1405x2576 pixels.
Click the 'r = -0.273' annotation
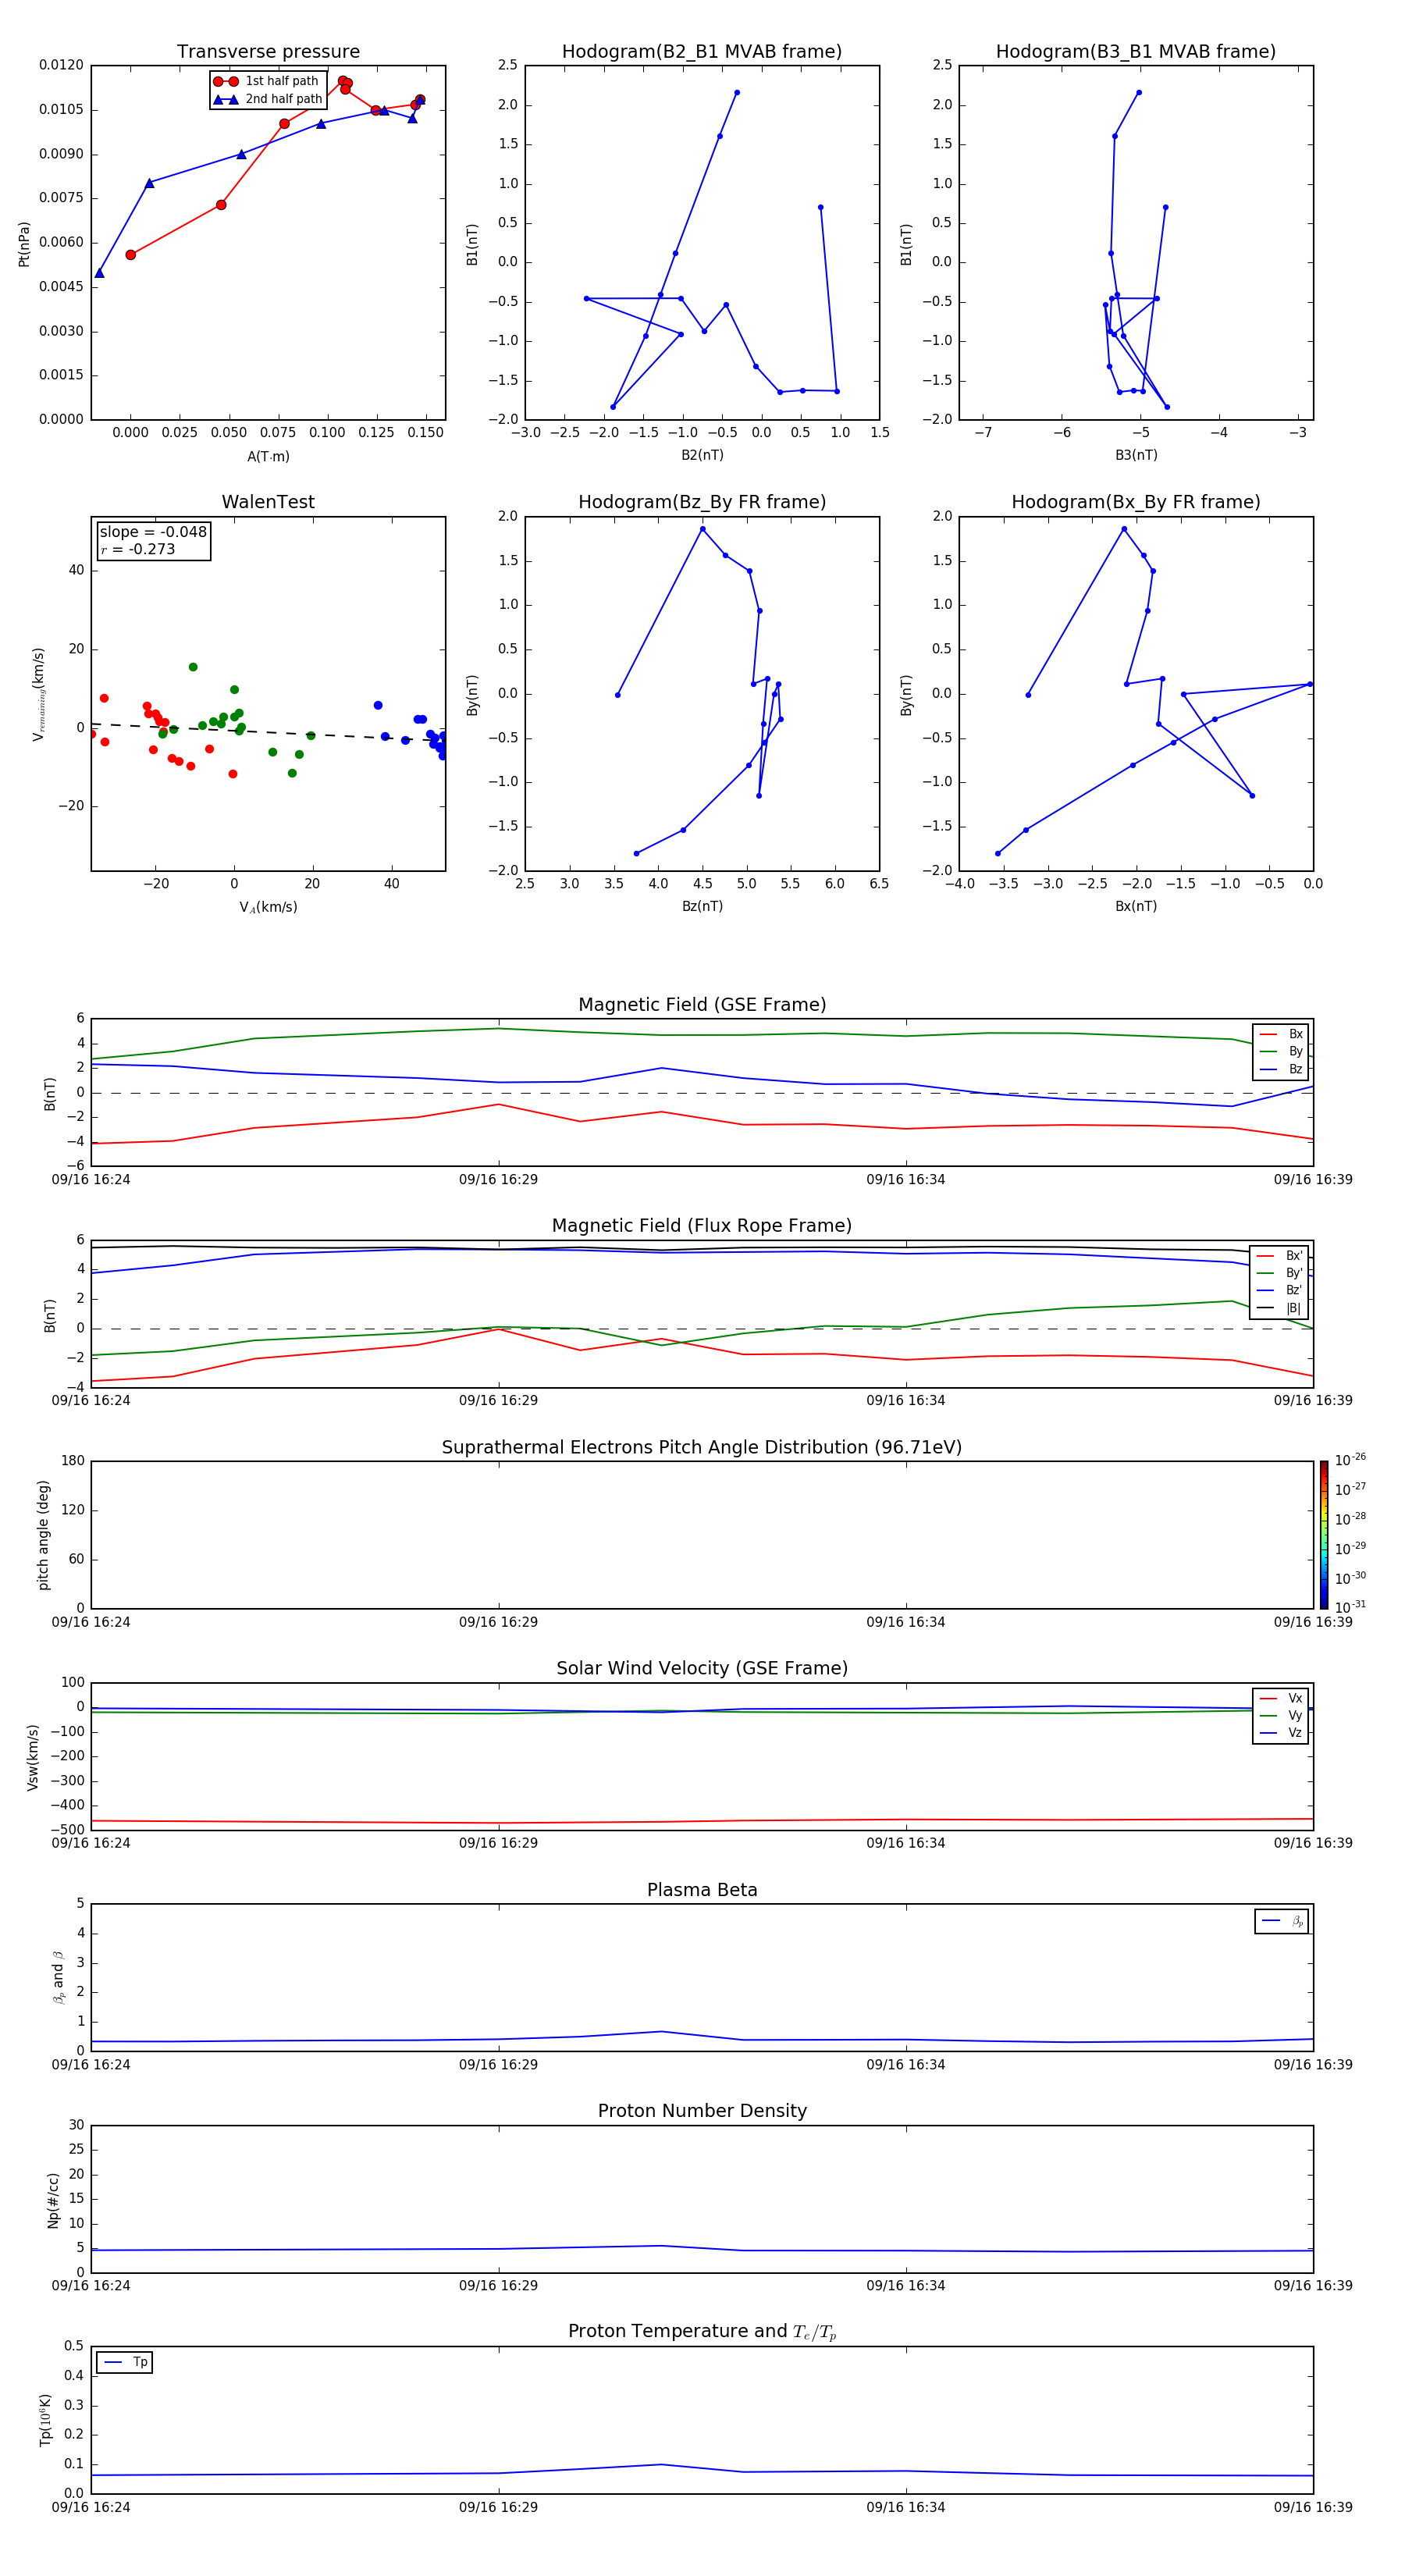tap(138, 549)
